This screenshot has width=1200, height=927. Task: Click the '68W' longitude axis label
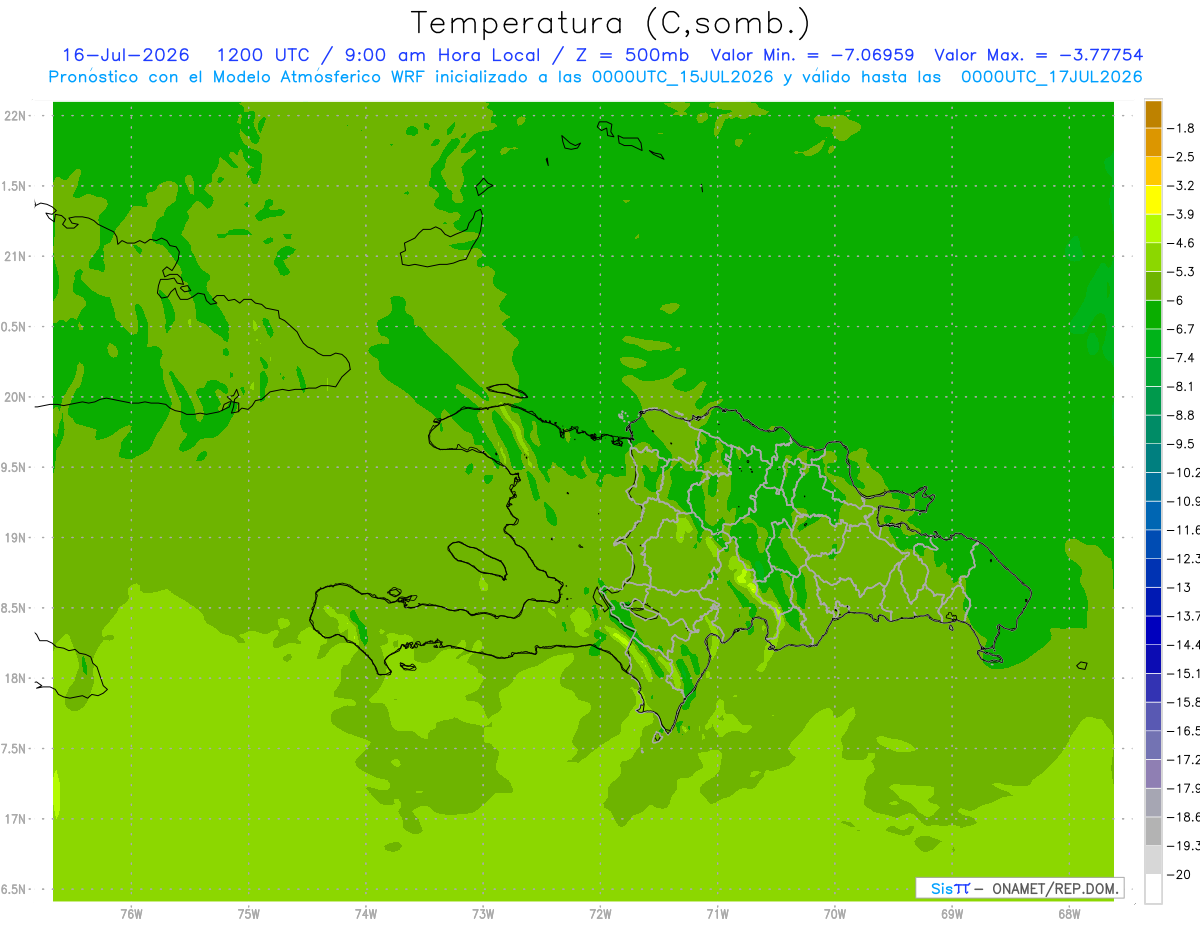1069,914
